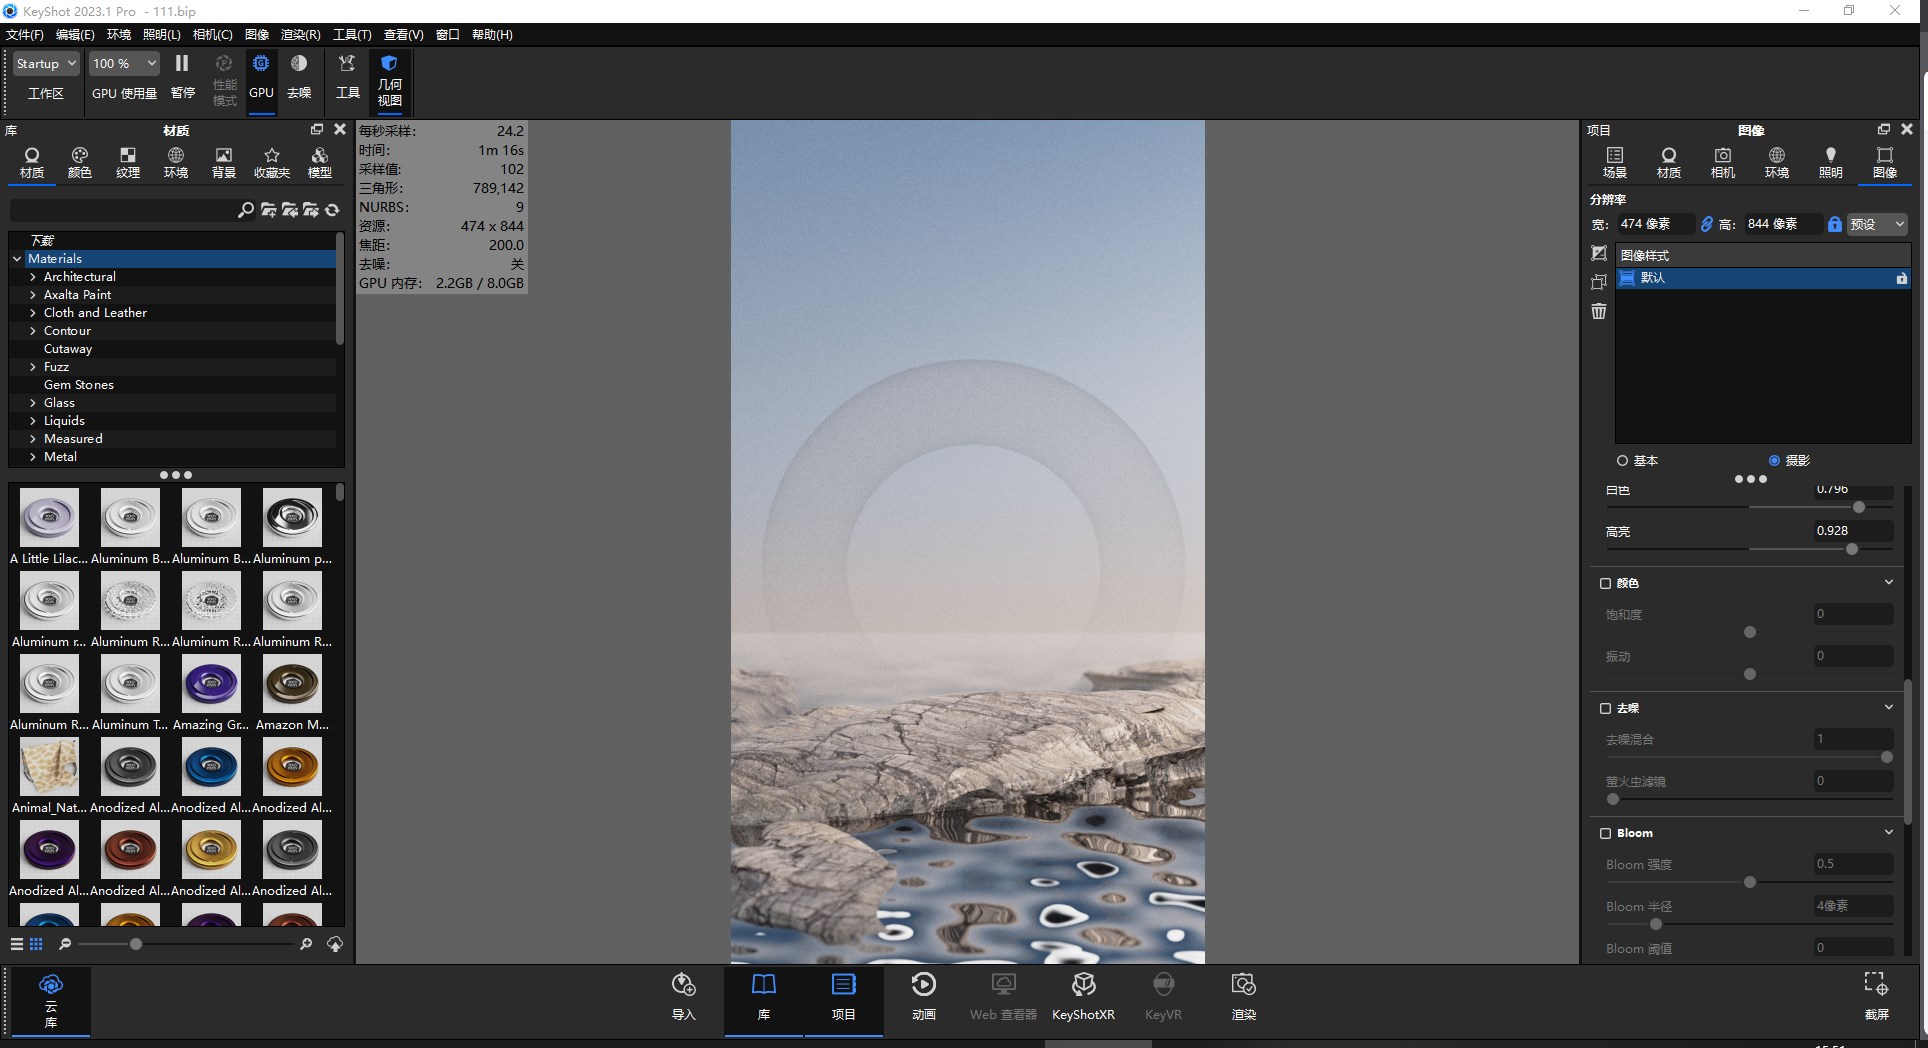Open library Favorites tab
The height and width of the screenshot is (1048, 1928).
tap(272, 162)
